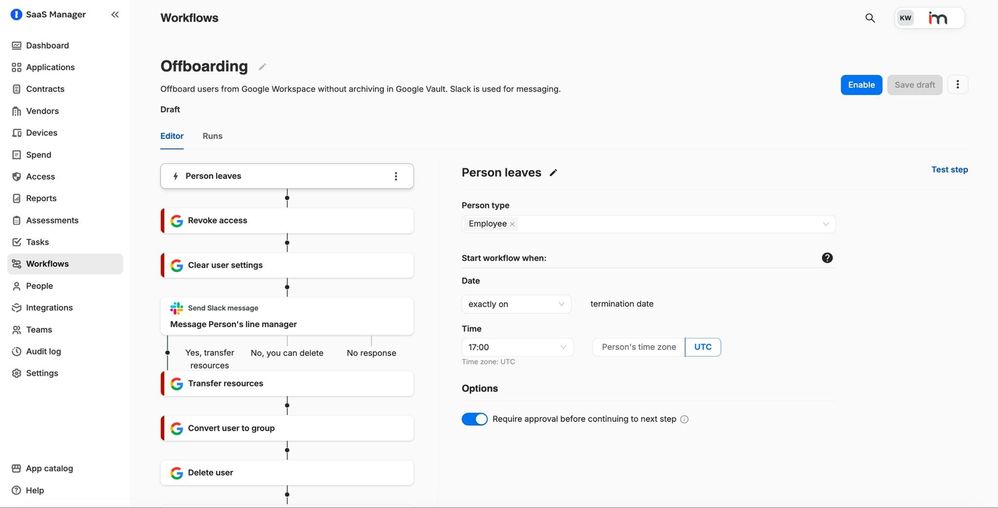
Task: Click the Google icon on Clear user settings step
Action: 176,265
